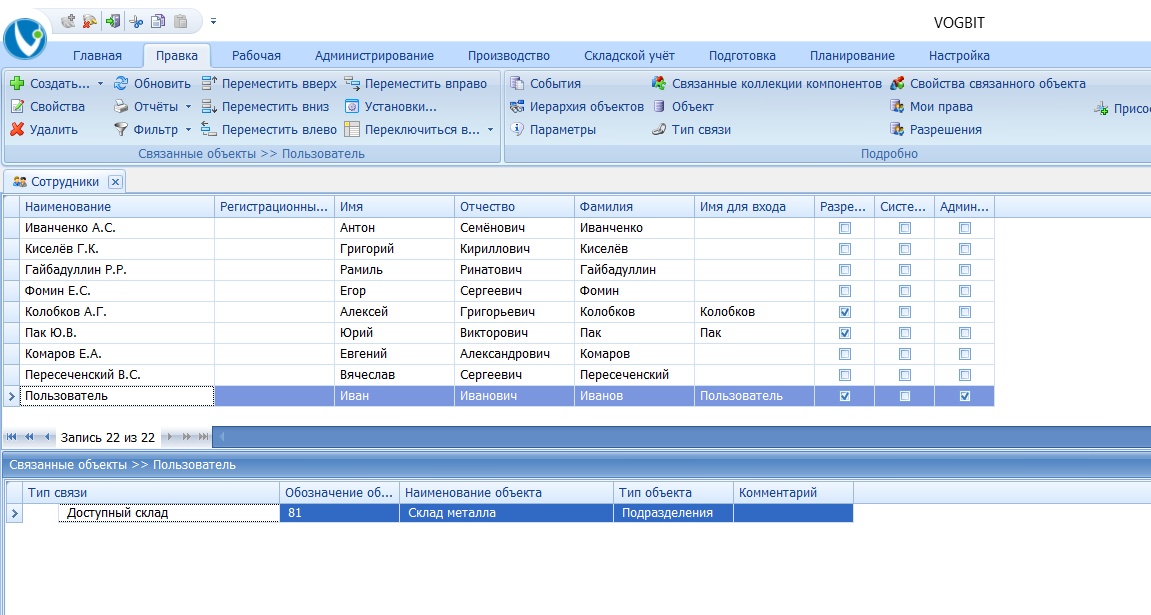The height and width of the screenshot is (615, 1151).
Task: Expand the Создать dropdown arrow
Action: click(99, 84)
